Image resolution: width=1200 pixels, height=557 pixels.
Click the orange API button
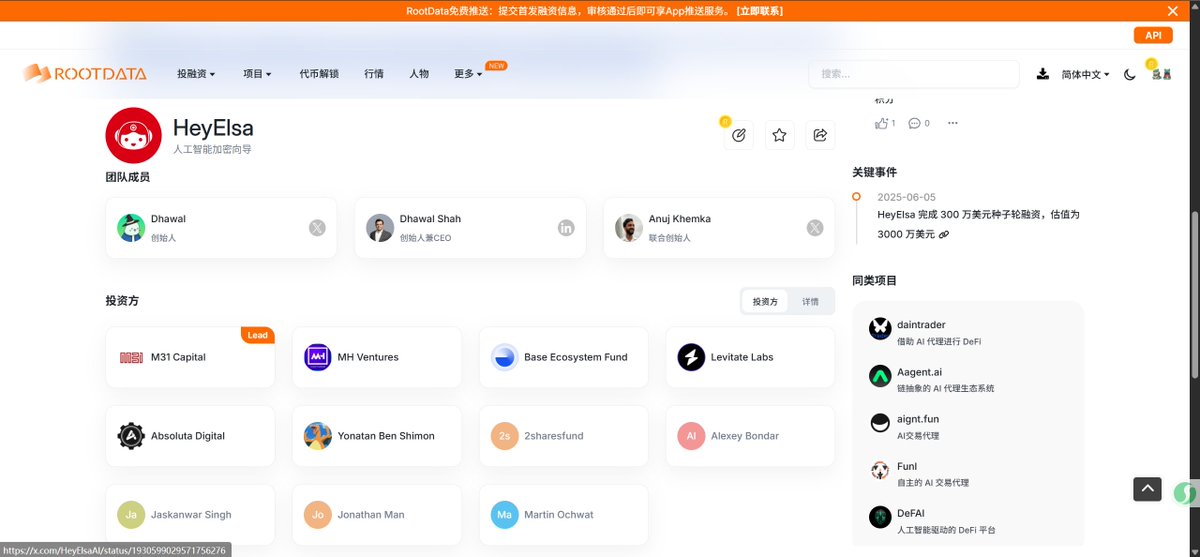point(1153,35)
